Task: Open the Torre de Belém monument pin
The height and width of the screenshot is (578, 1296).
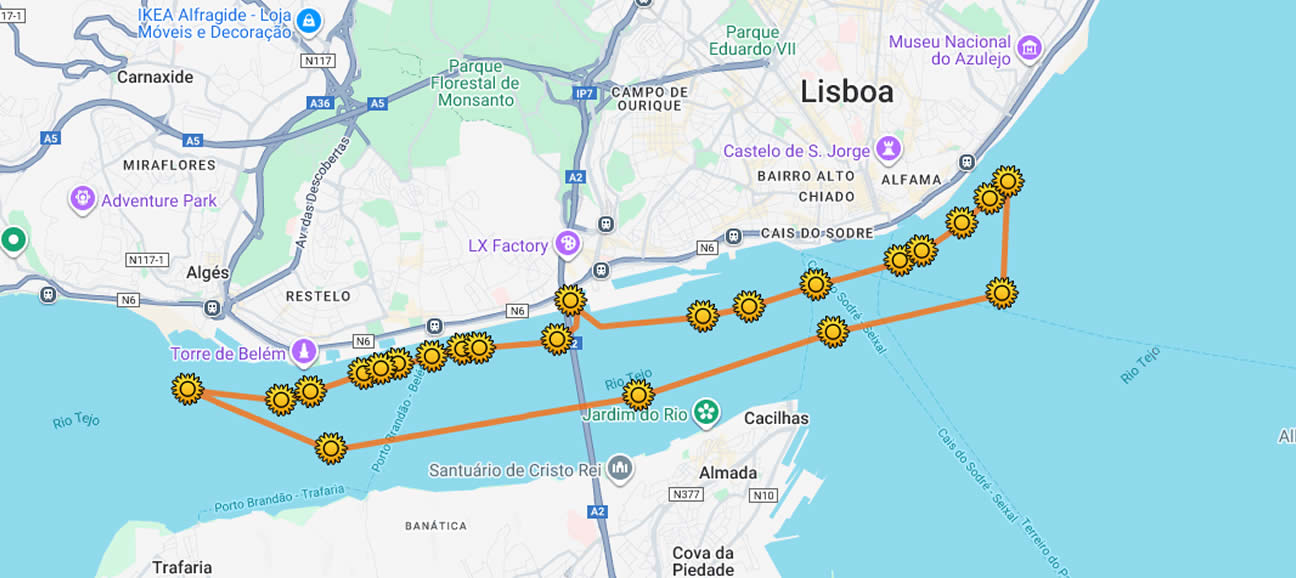Action: point(303,352)
